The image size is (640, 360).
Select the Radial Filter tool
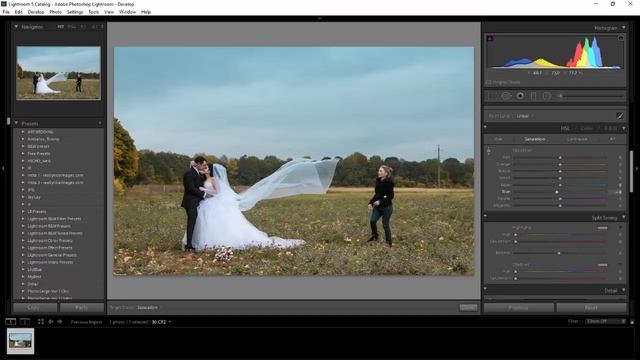(x=547, y=96)
